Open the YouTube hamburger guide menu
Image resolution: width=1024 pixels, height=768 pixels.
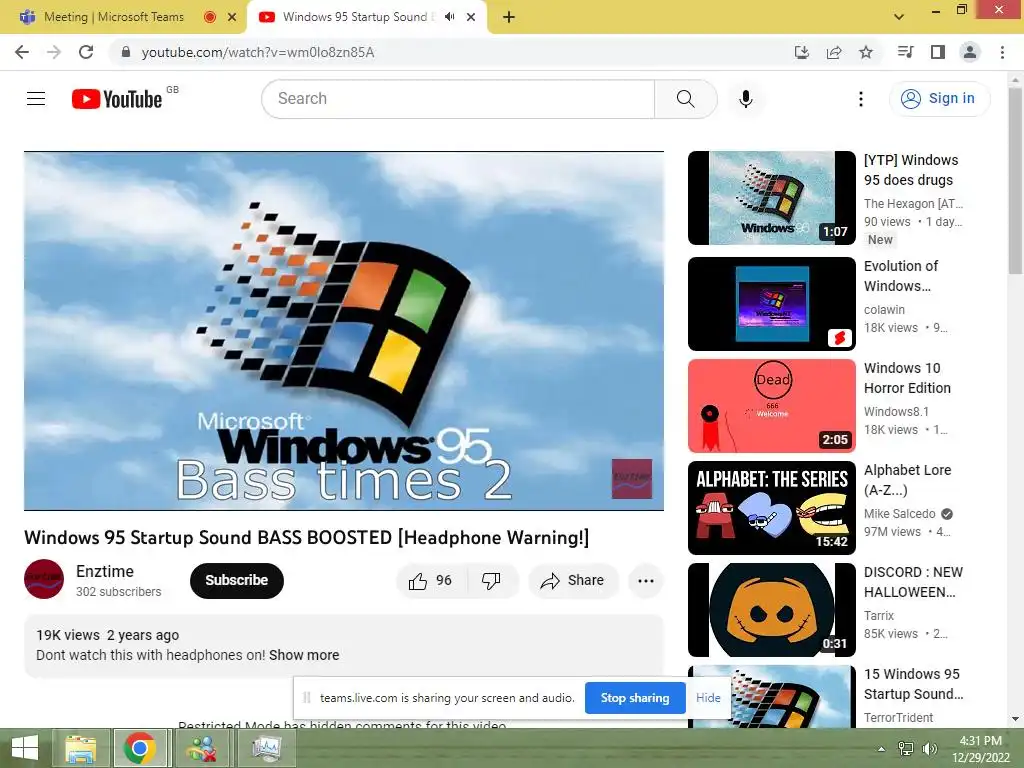click(x=36, y=99)
